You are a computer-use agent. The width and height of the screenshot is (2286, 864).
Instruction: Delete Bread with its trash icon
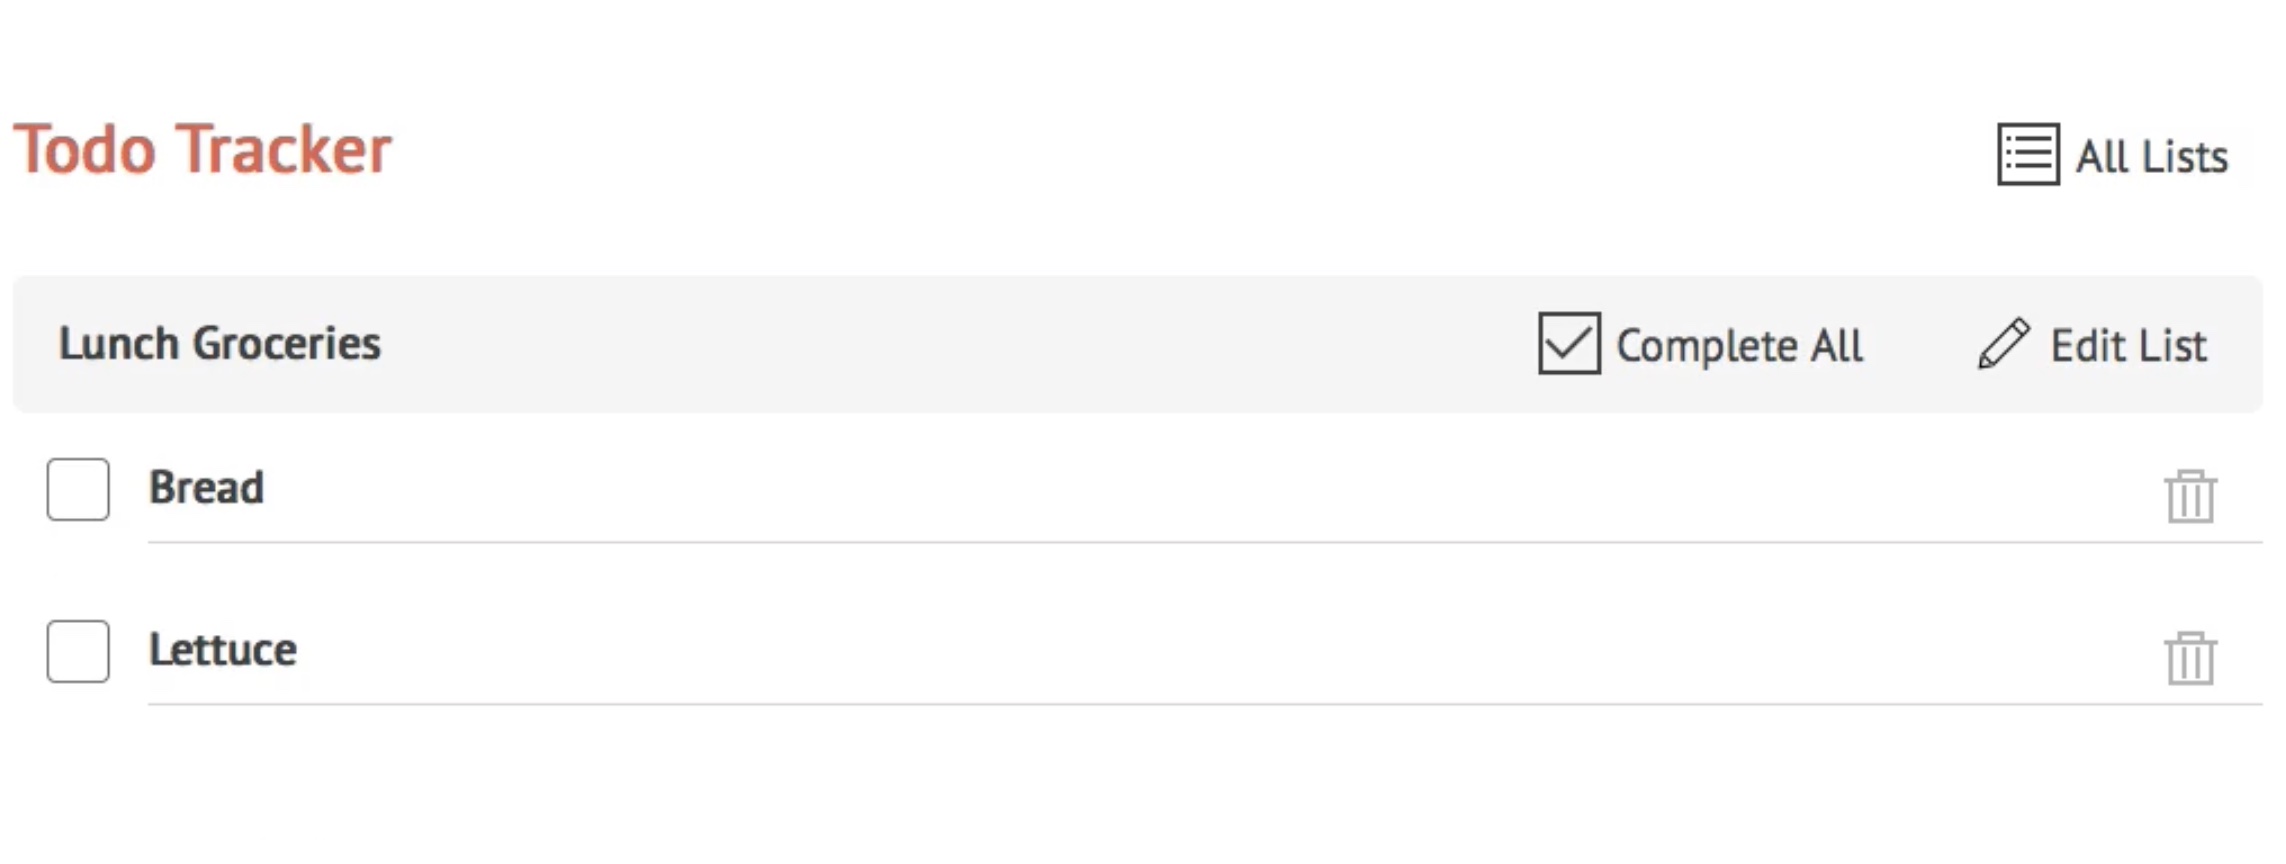tap(2191, 496)
